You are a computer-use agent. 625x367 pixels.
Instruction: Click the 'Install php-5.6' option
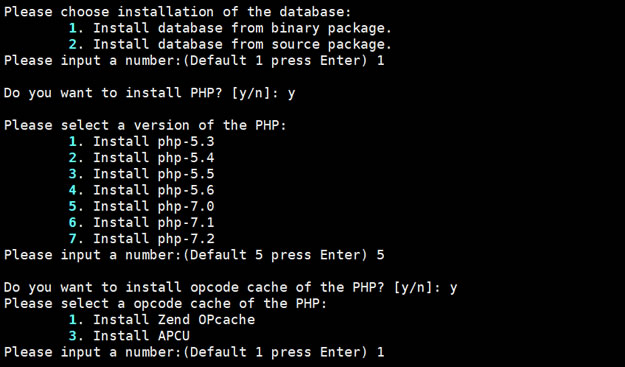tap(142, 190)
